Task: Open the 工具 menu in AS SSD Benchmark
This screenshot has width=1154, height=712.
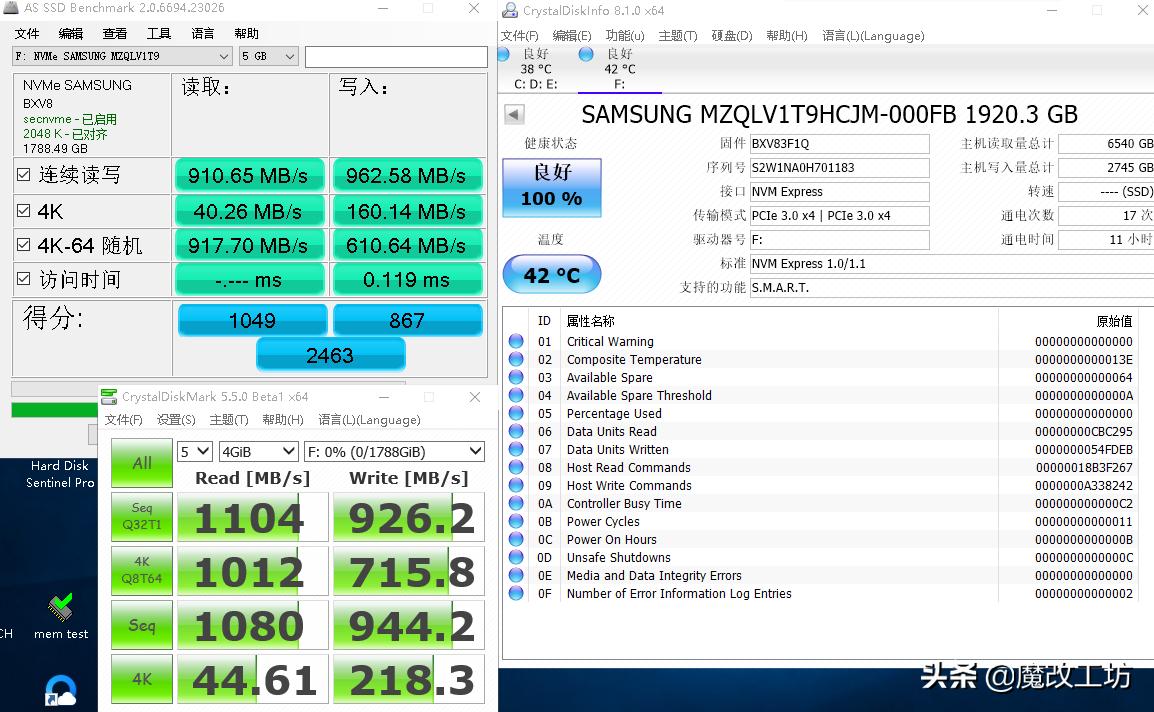Action: 159,33
